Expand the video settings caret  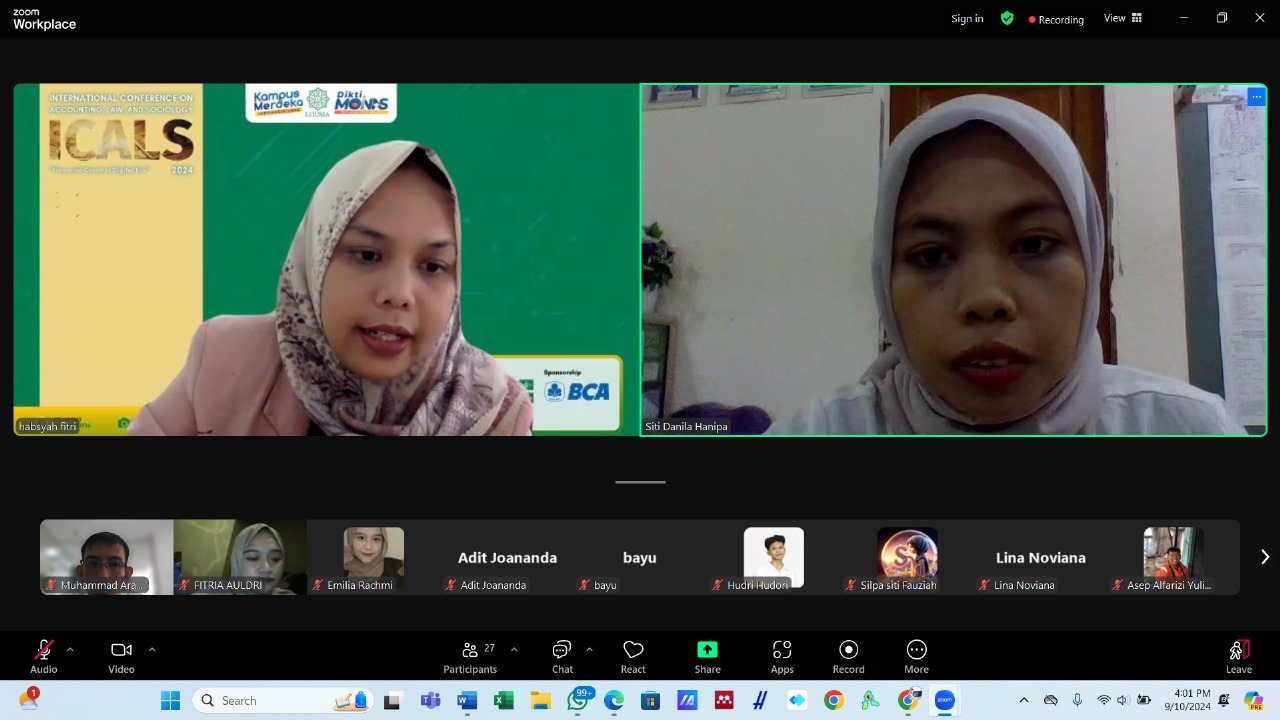tap(152, 649)
